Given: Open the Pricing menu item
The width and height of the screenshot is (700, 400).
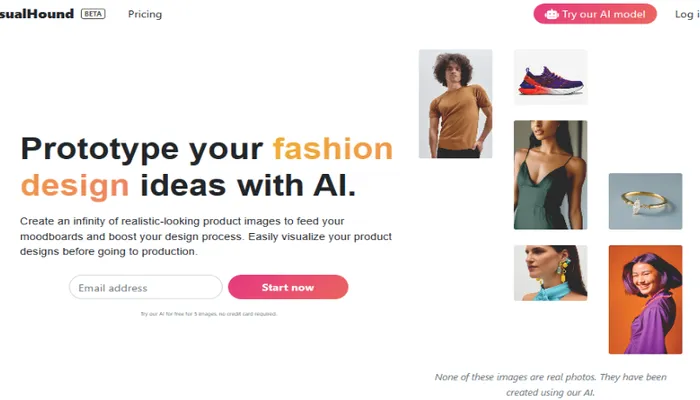Looking at the screenshot, I should coord(145,14).
